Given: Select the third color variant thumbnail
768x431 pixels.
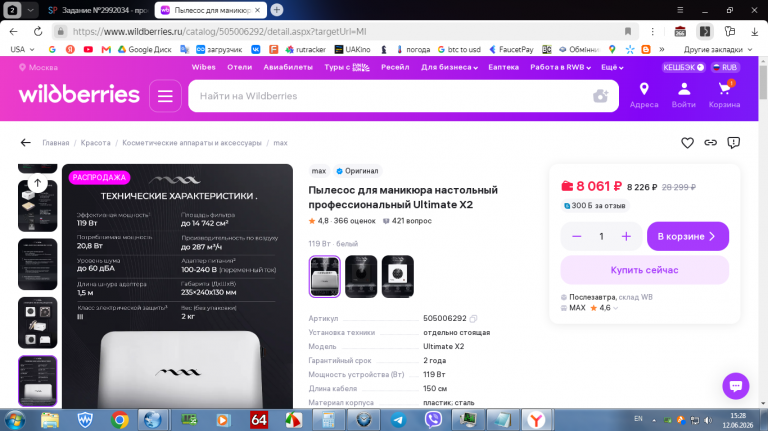Looking at the screenshot, I should (x=398, y=276).
